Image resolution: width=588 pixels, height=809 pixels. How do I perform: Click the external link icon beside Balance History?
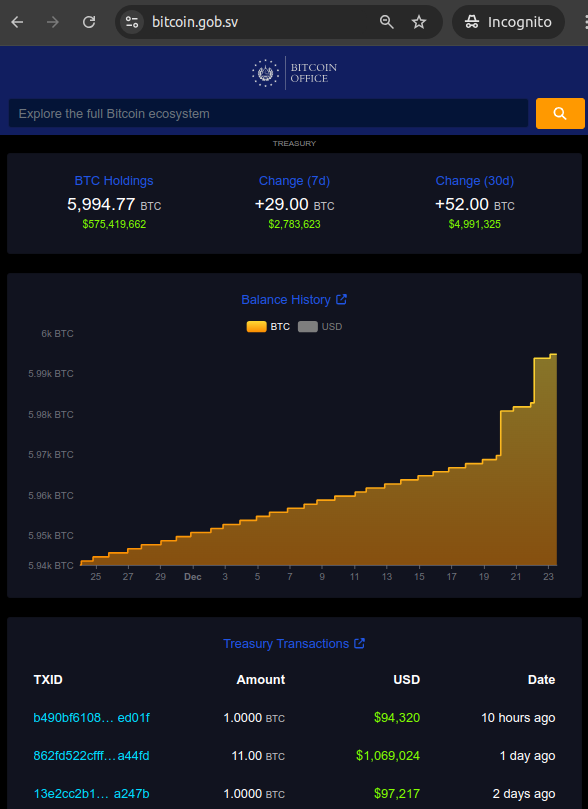pos(341,299)
